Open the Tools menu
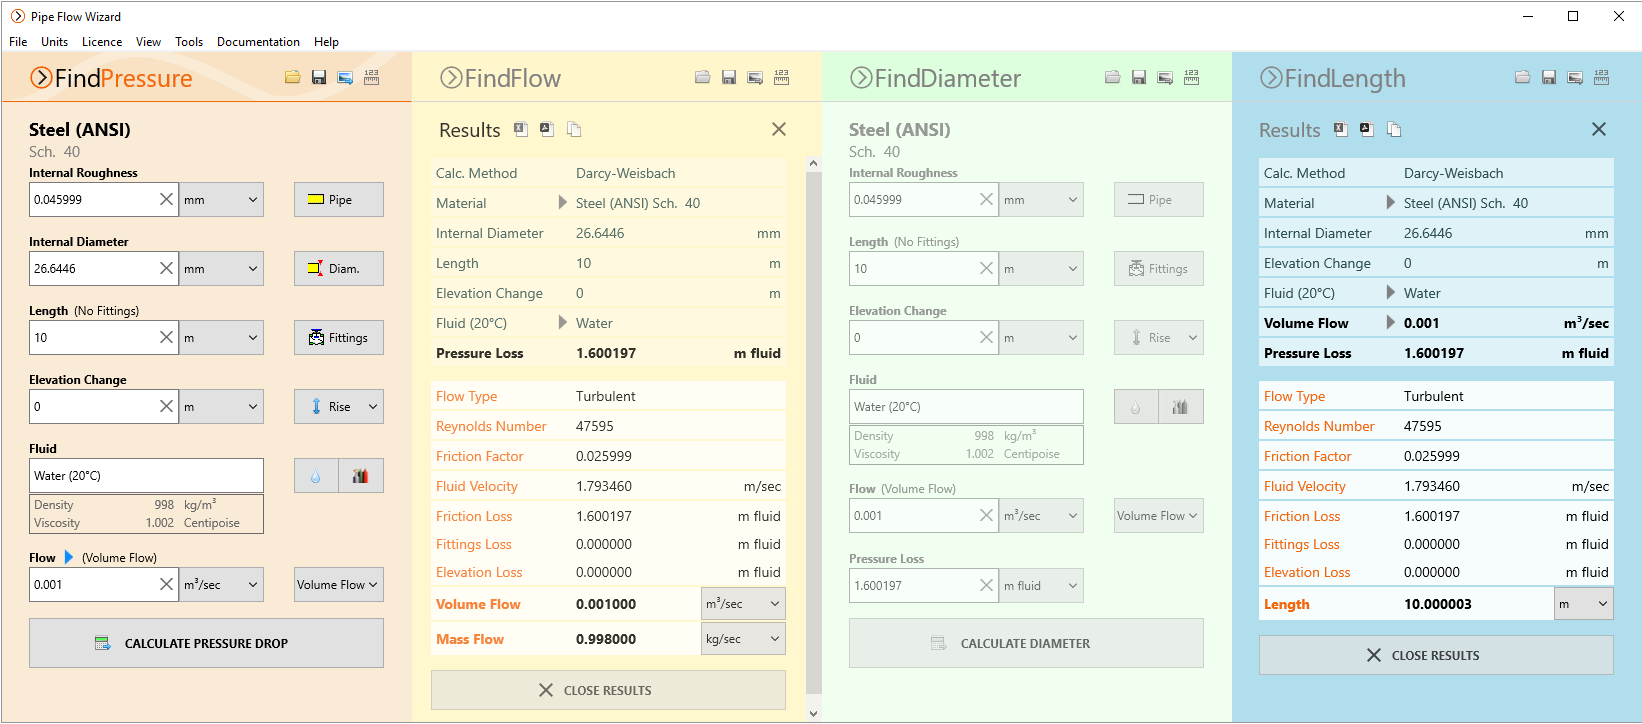 click(189, 42)
